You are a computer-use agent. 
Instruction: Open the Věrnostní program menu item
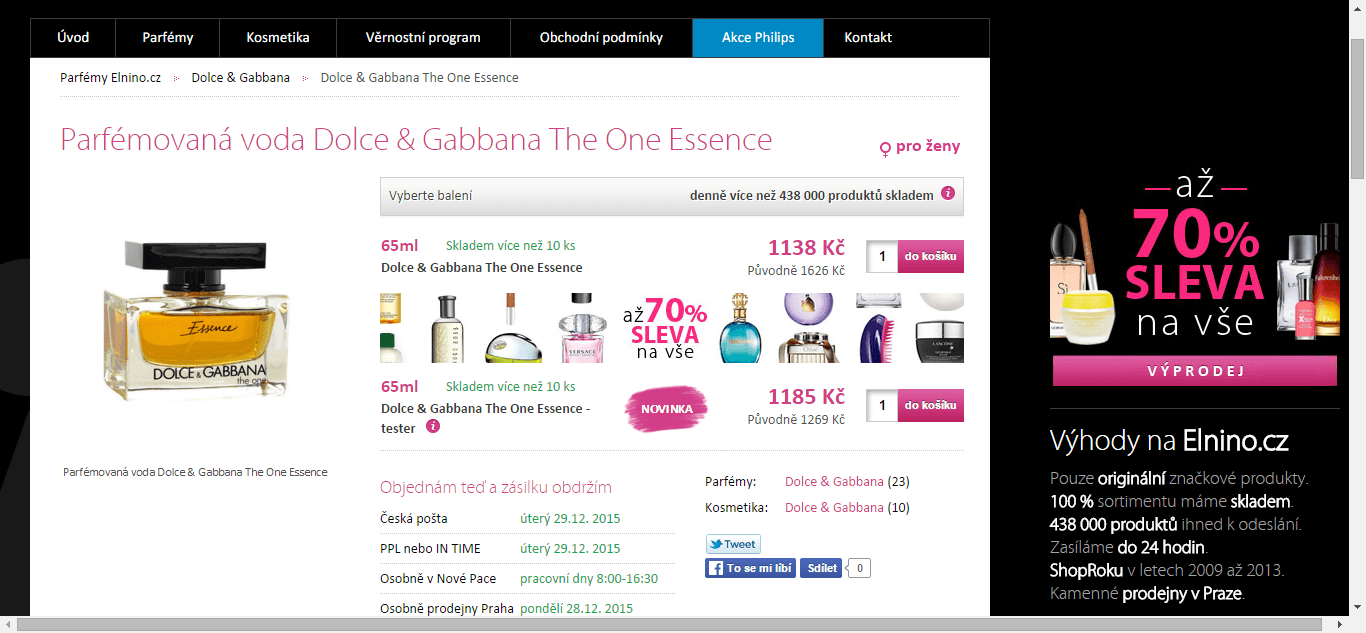[x=424, y=38]
